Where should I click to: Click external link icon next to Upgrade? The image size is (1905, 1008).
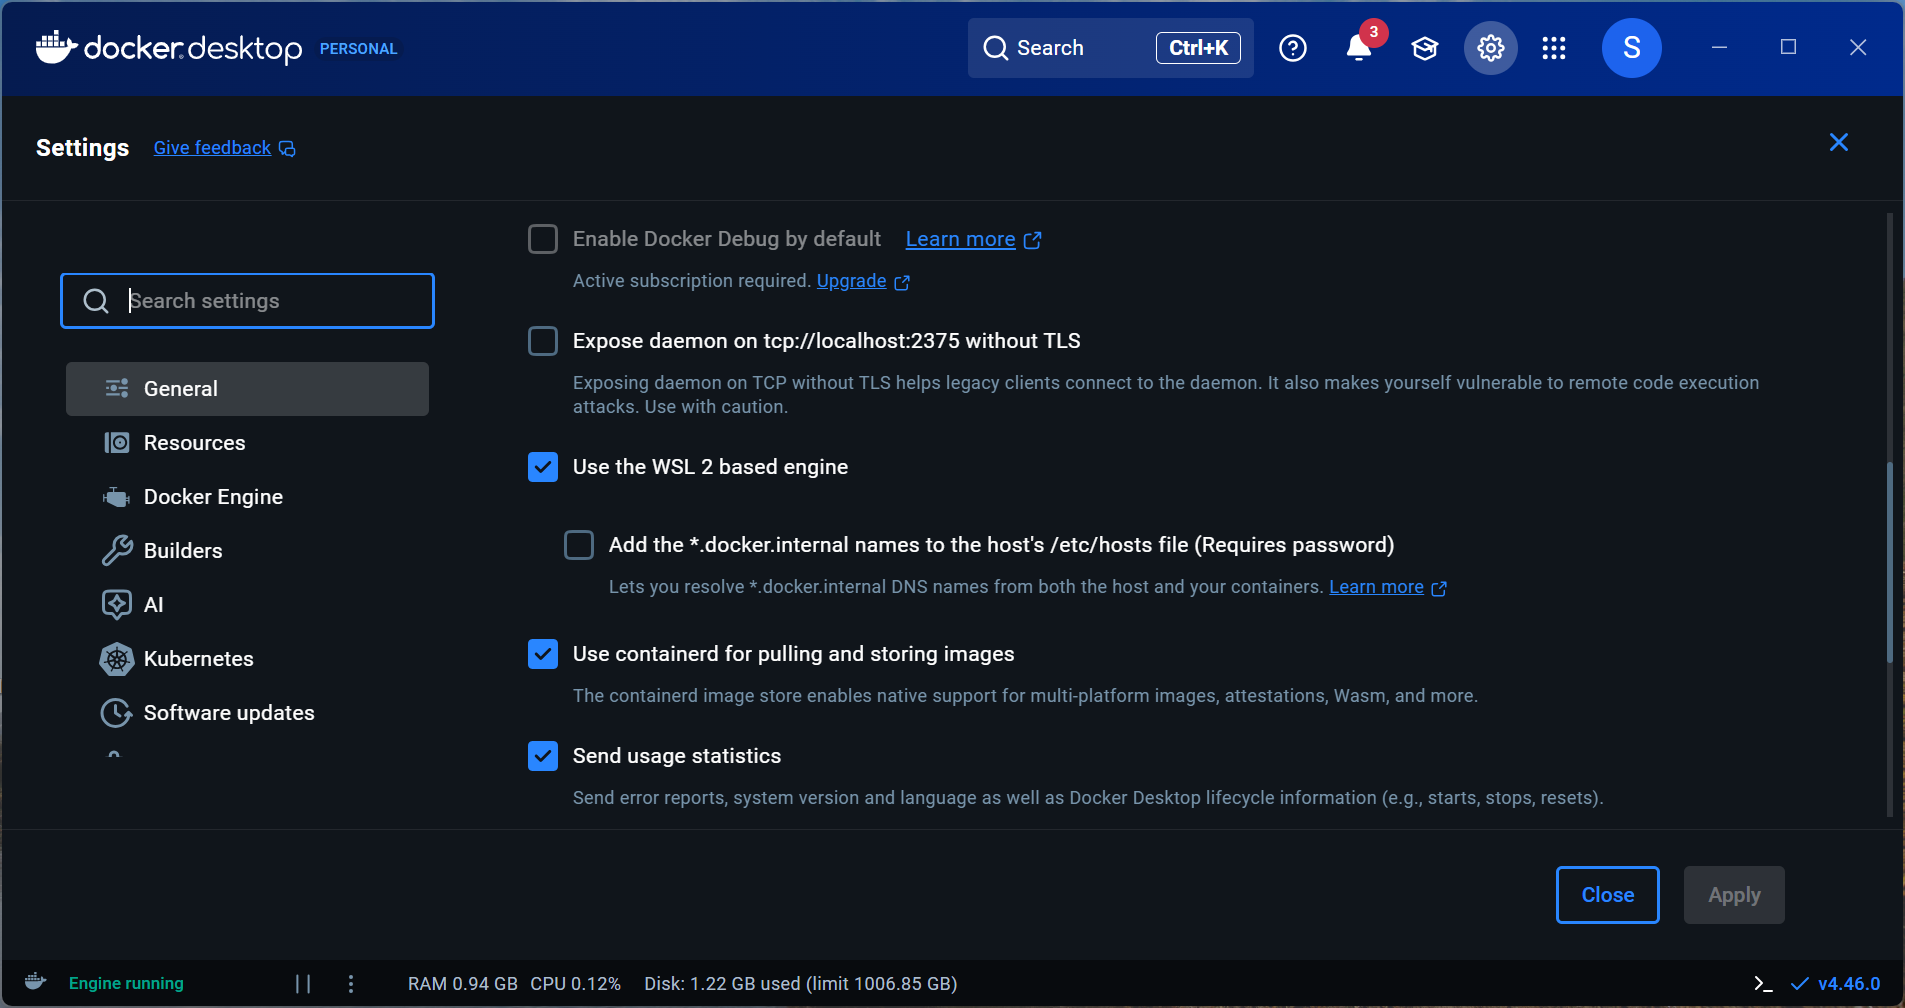(902, 283)
